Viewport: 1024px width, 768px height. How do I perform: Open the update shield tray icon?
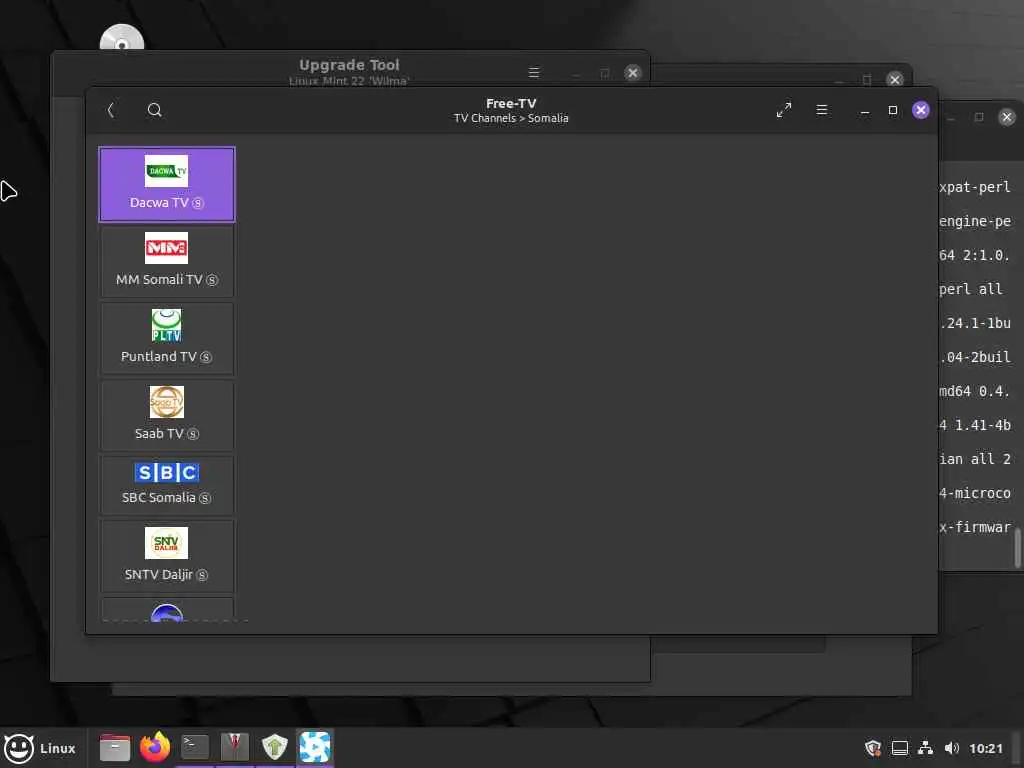872,748
